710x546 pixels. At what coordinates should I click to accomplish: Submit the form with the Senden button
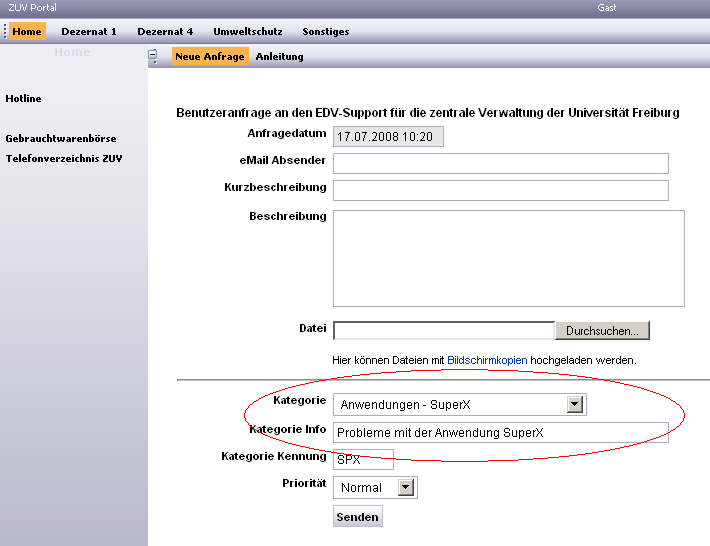tap(357, 517)
